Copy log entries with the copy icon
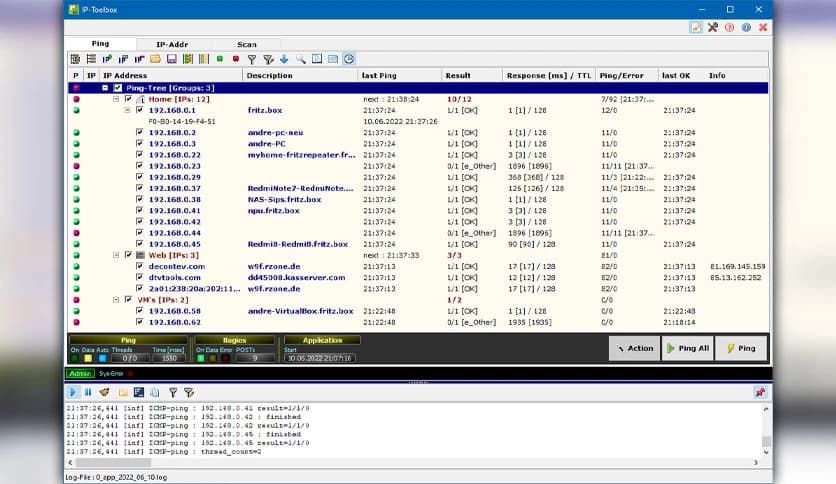This screenshot has width=836, height=484. click(x=155, y=392)
